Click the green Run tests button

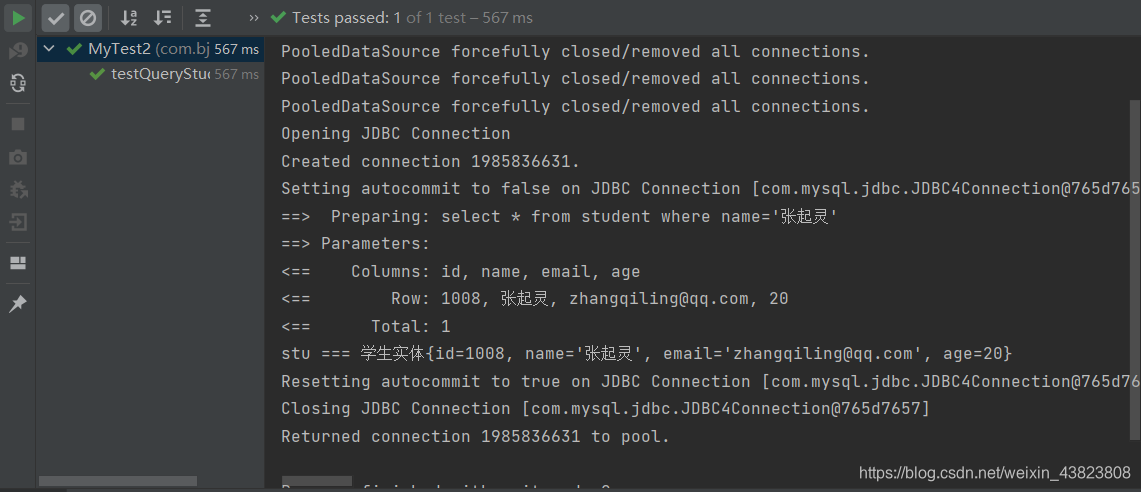[x=18, y=17]
